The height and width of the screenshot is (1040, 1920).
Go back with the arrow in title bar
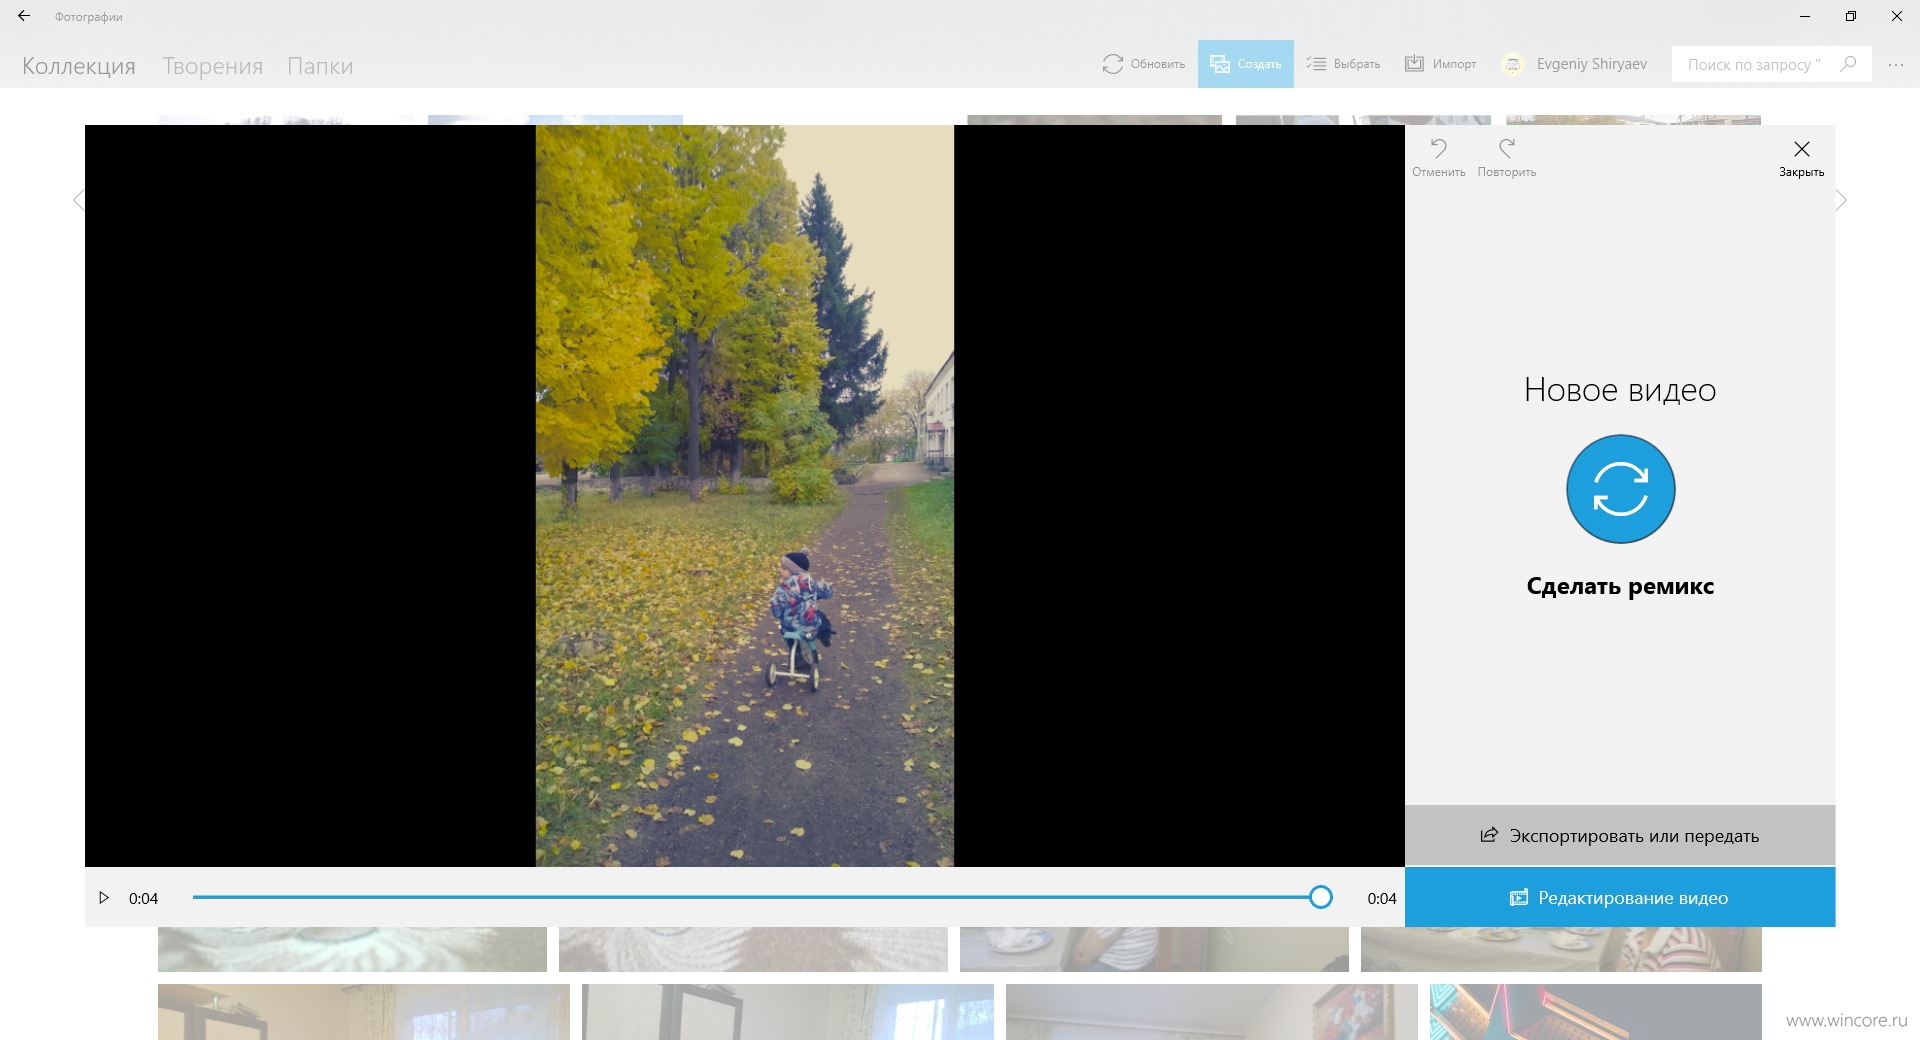click(24, 16)
